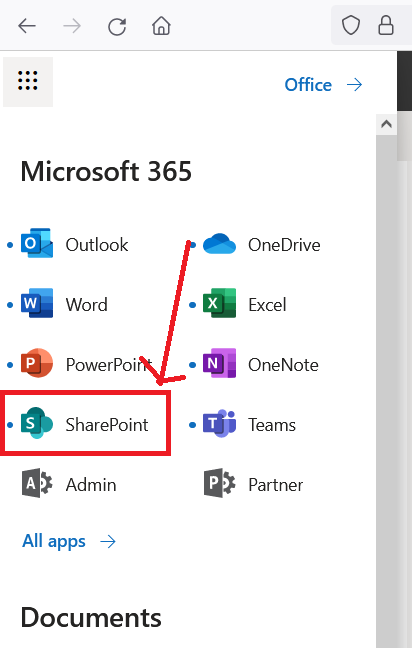Select the Outlook text label
Image resolution: width=412 pixels, height=648 pixels.
tap(97, 245)
